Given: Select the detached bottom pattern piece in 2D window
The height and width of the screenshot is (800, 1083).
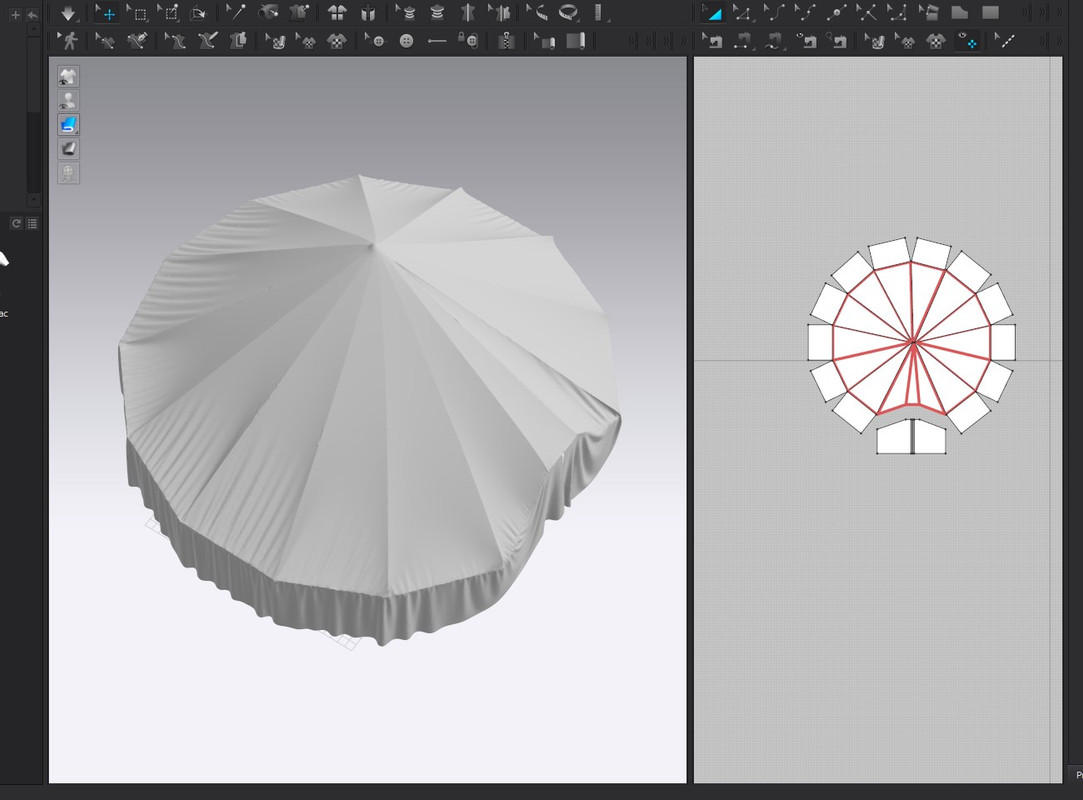Looking at the screenshot, I should point(911,437).
